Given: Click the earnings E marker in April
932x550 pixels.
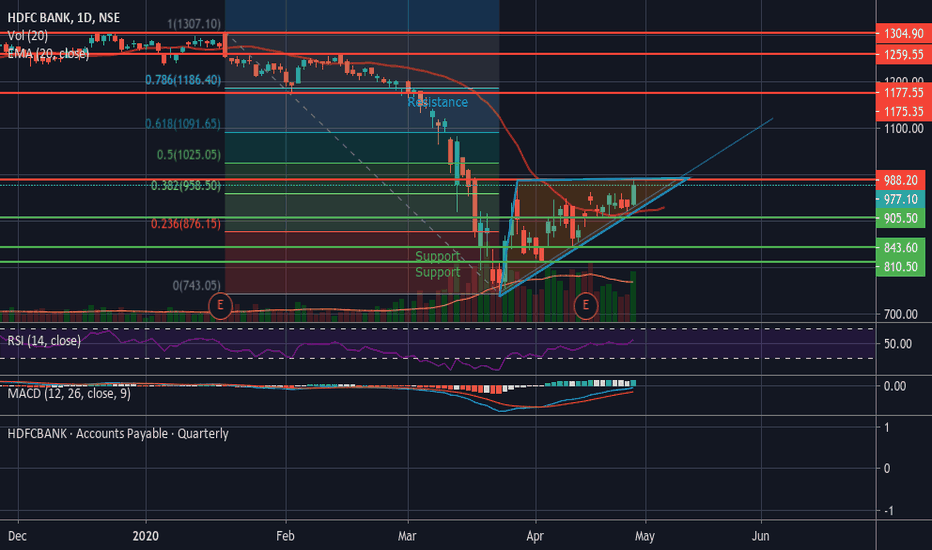Looking at the screenshot, I should tap(585, 306).
